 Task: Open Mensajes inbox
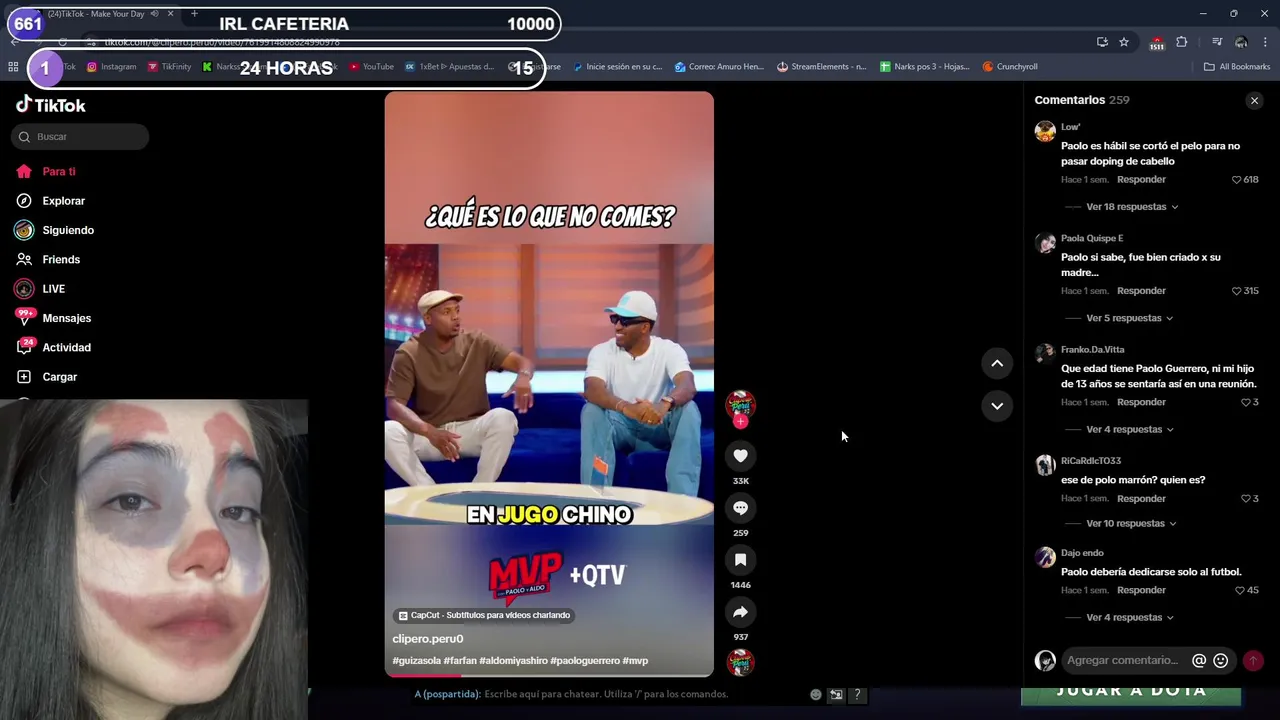(54, 318)
